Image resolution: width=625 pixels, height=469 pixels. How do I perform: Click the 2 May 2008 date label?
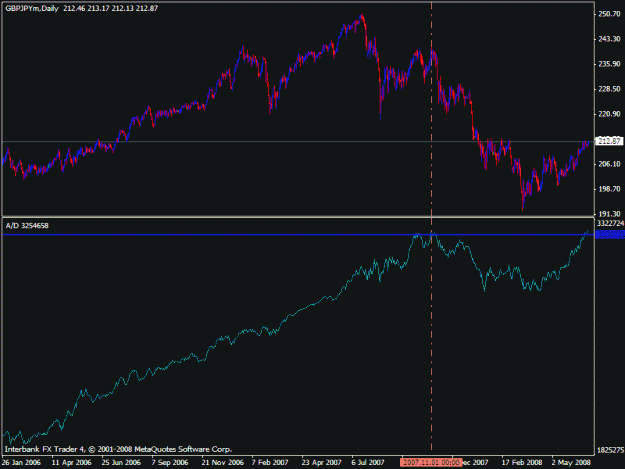click(x=571, y=462)
